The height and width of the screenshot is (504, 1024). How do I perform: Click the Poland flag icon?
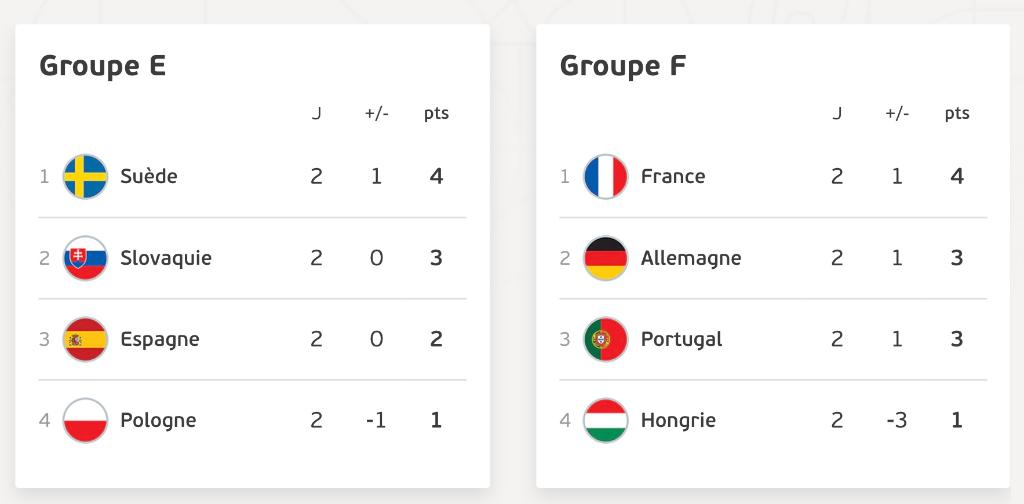[x=86, y=420]
